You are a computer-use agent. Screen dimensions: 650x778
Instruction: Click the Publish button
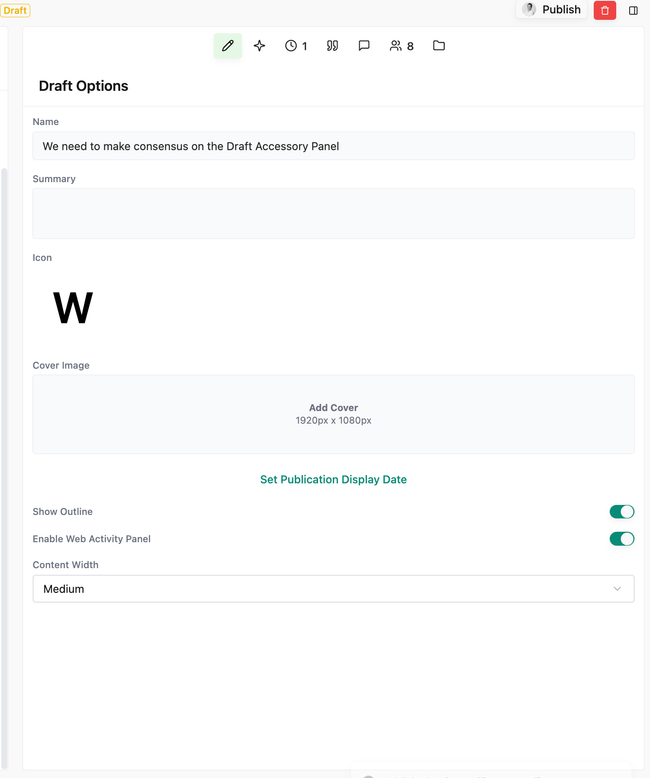(x=552, y=10)
